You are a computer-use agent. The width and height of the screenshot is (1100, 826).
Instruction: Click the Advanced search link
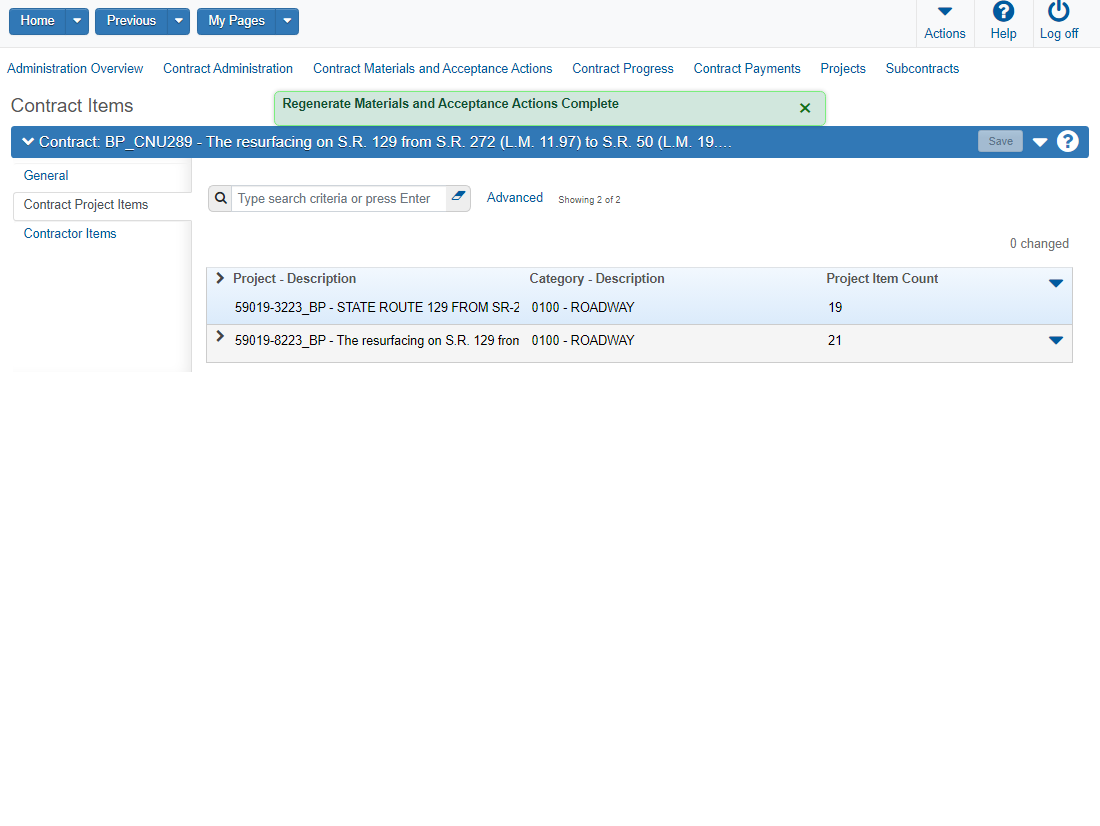[x=514, y=198]
